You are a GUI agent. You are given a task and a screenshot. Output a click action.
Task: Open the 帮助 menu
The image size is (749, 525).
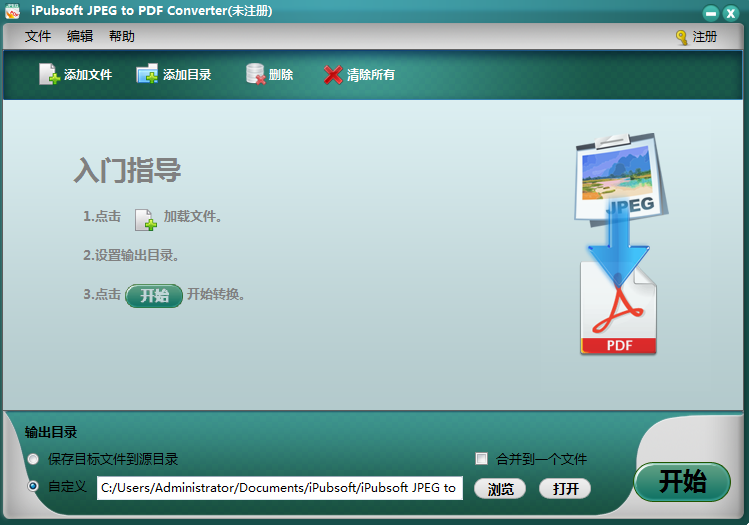tap(122, 36)
